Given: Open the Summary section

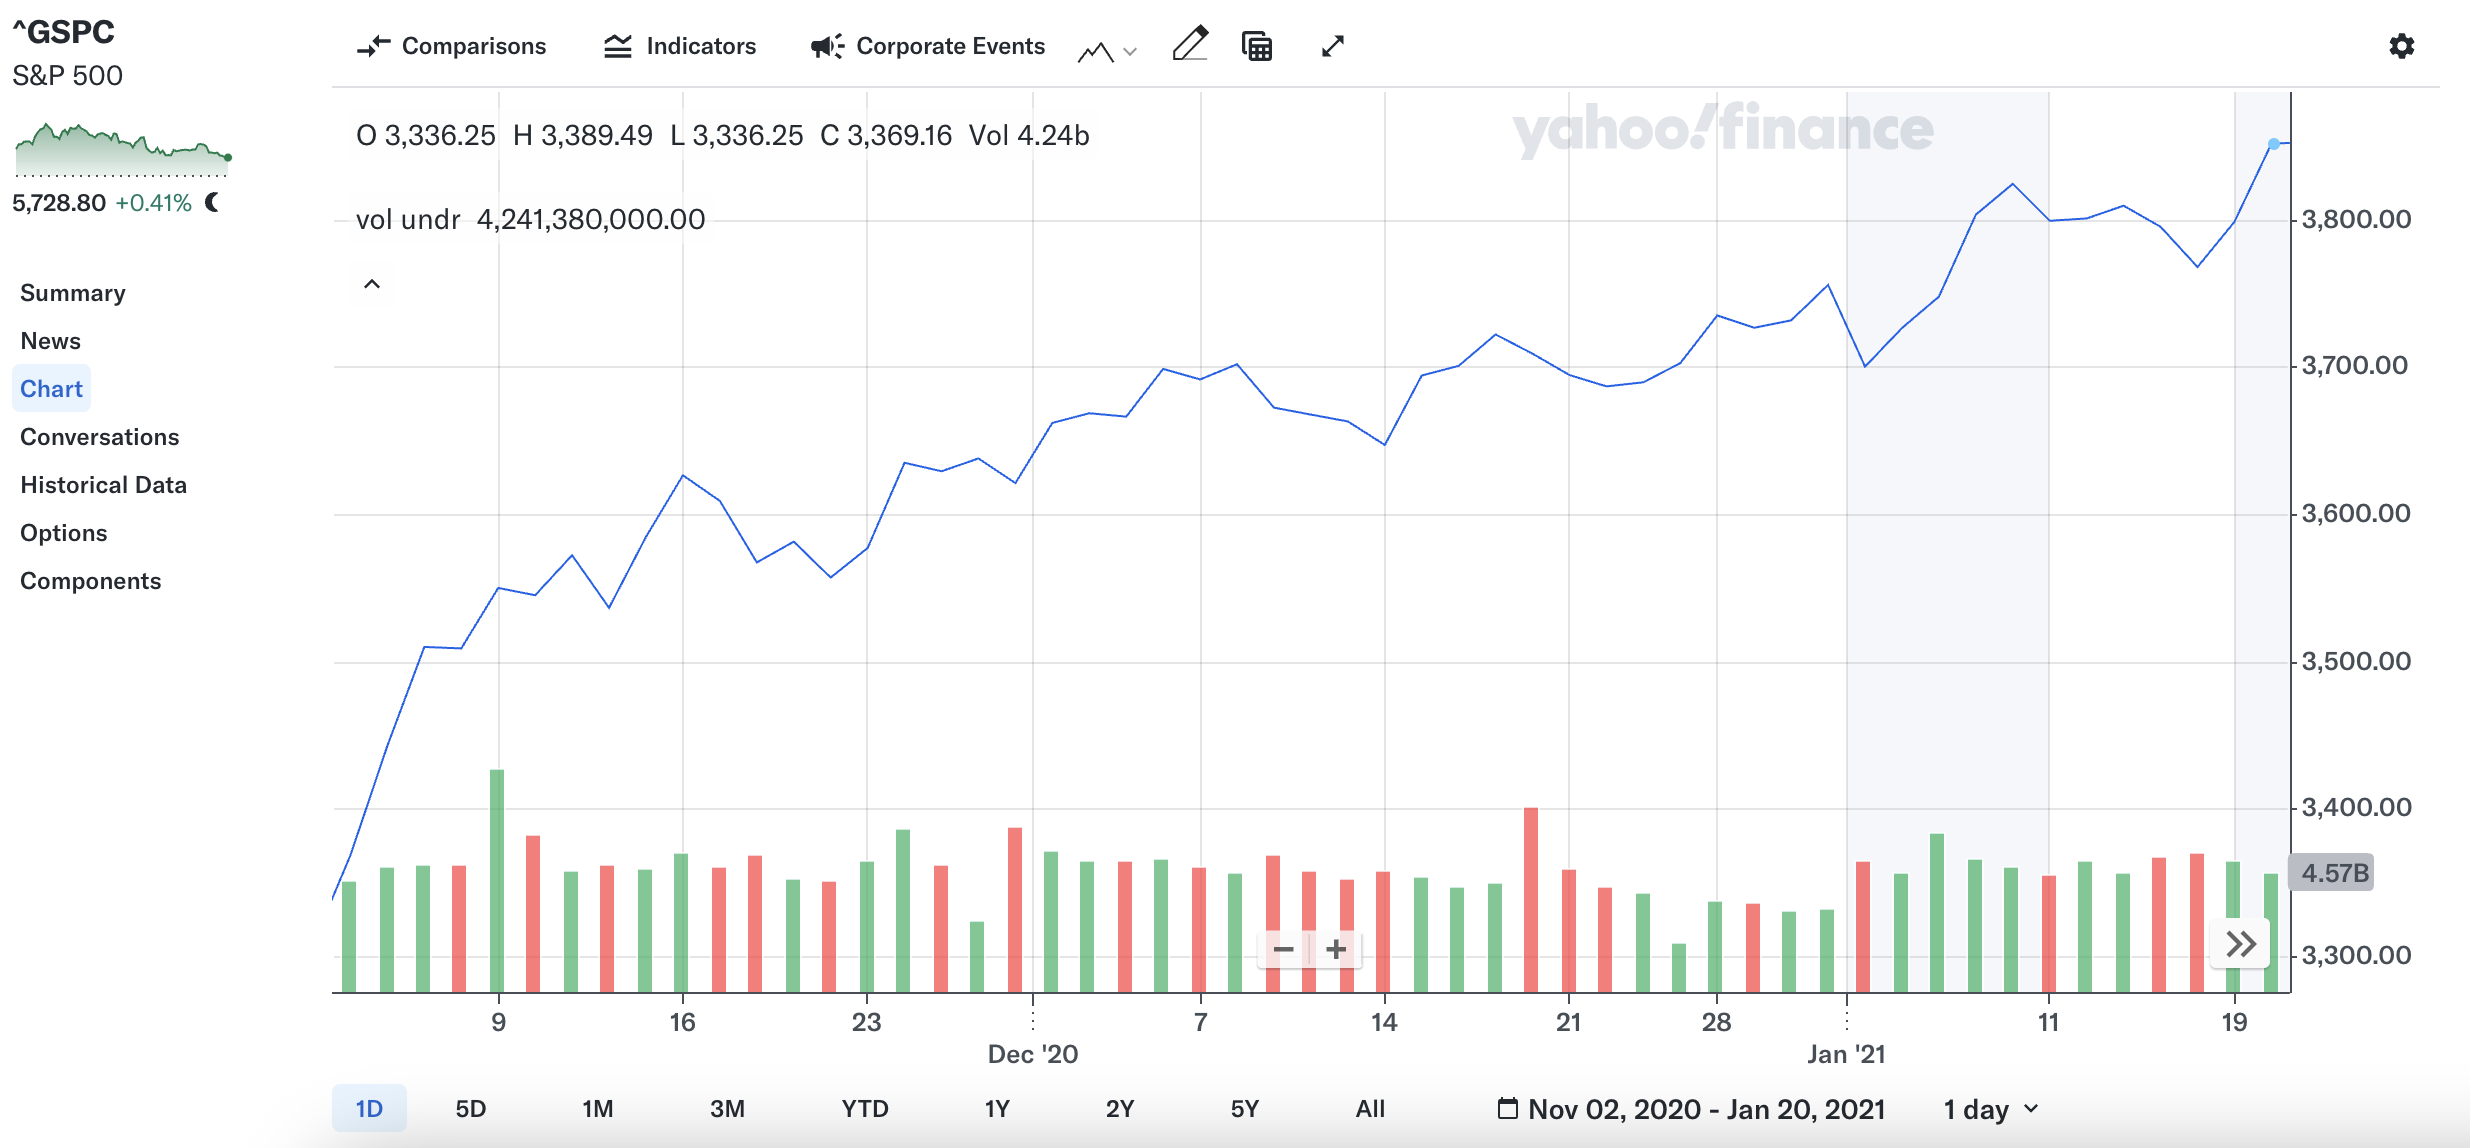Looking at the screenshot, I should click(73, 293).
